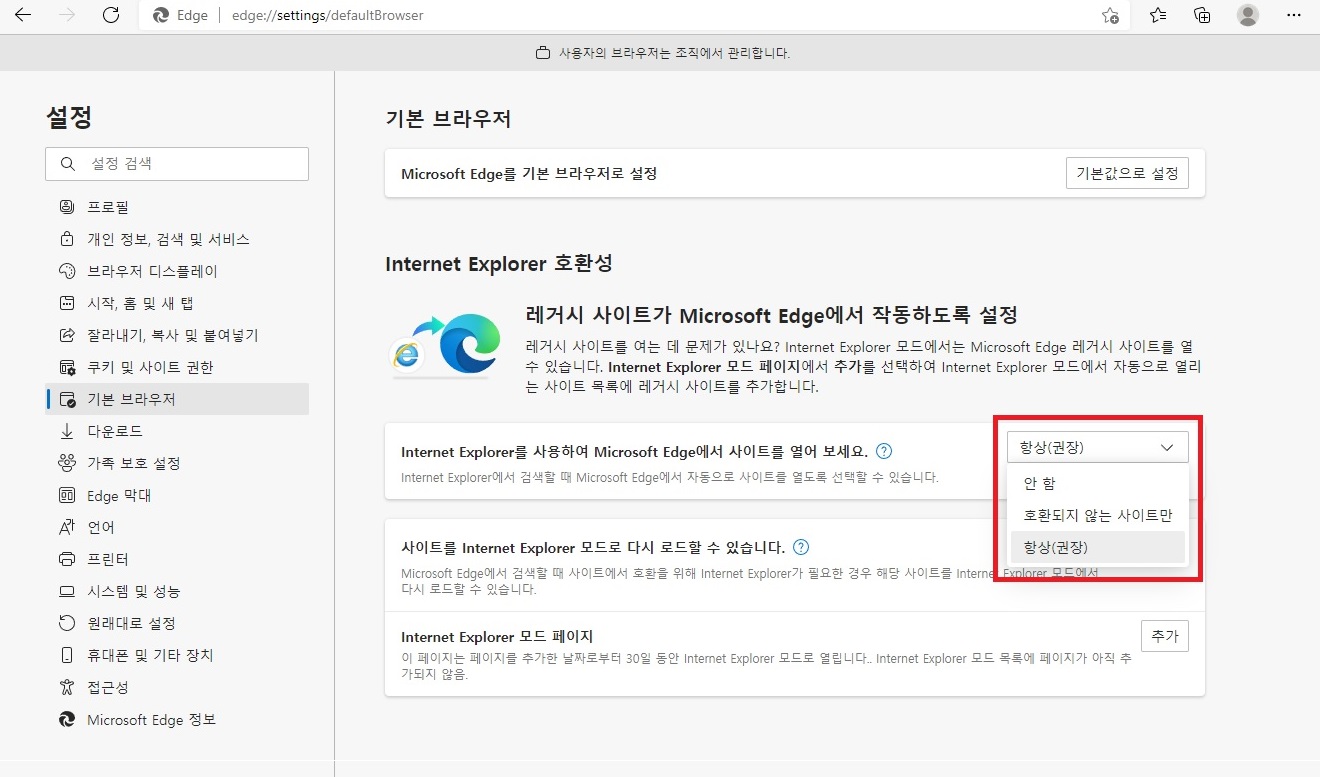Click the Edge 막대 icon

(67, 495)
